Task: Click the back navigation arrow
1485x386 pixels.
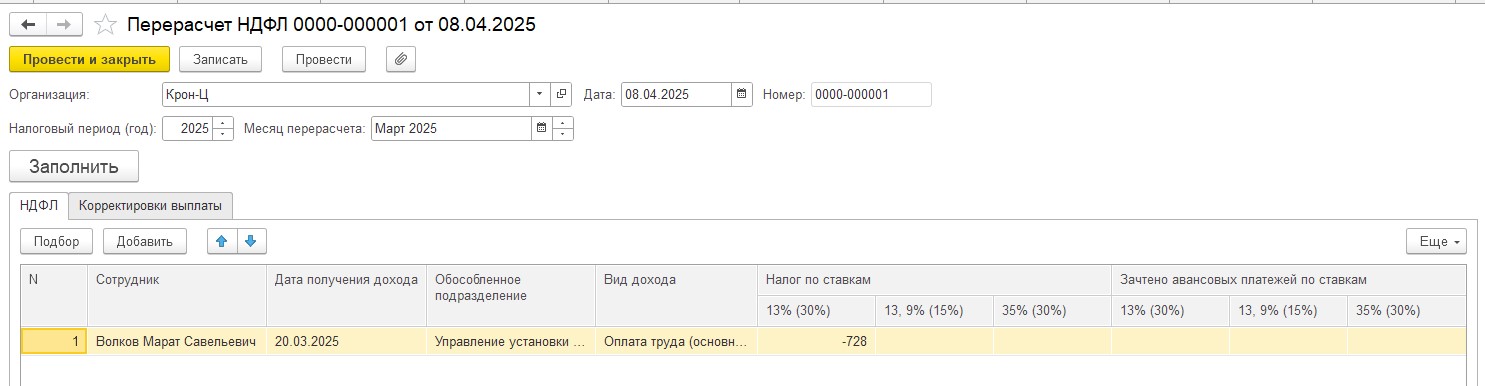Action: 28,25
